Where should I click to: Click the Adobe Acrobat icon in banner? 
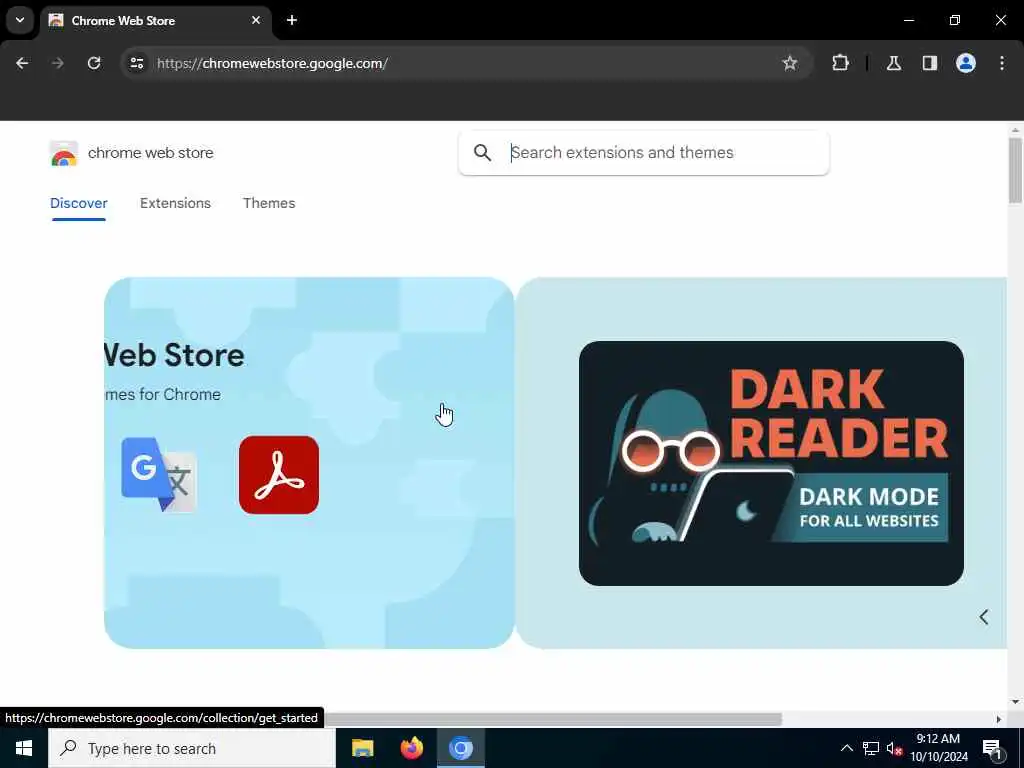coord(279,475)
